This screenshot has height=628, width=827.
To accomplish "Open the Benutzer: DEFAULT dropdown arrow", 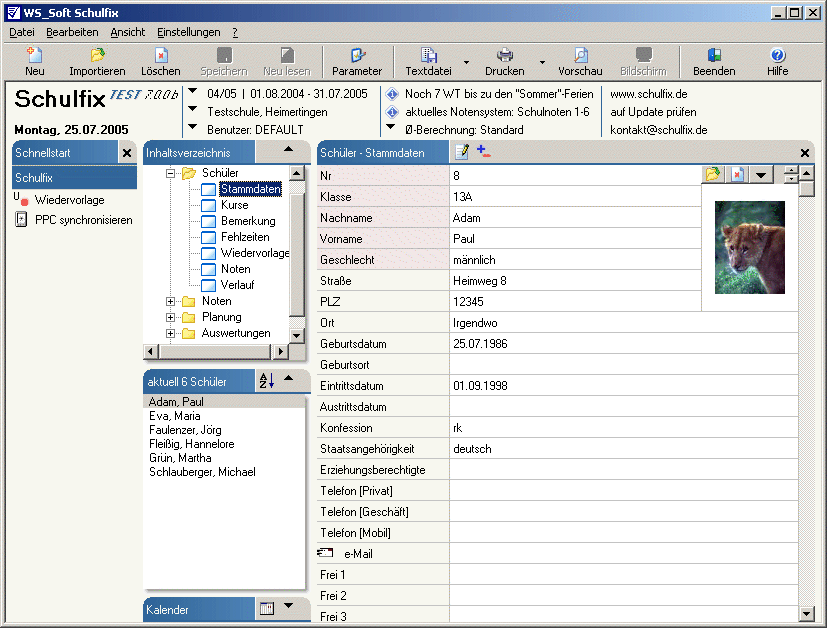I will pyautogui.click(x=193, y=127).
